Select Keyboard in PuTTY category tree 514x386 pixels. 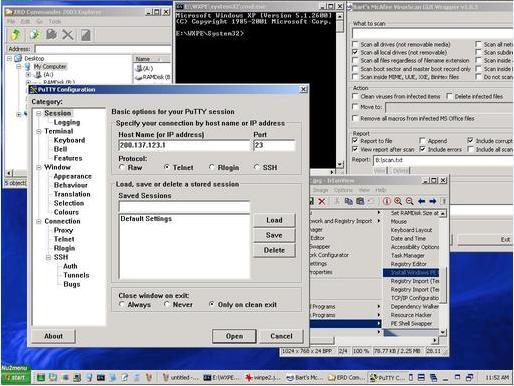(x=69, y=140)
